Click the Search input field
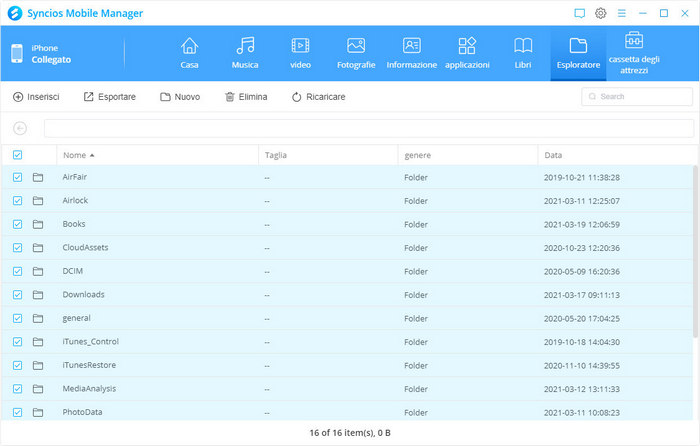 (x=637, y=96)
